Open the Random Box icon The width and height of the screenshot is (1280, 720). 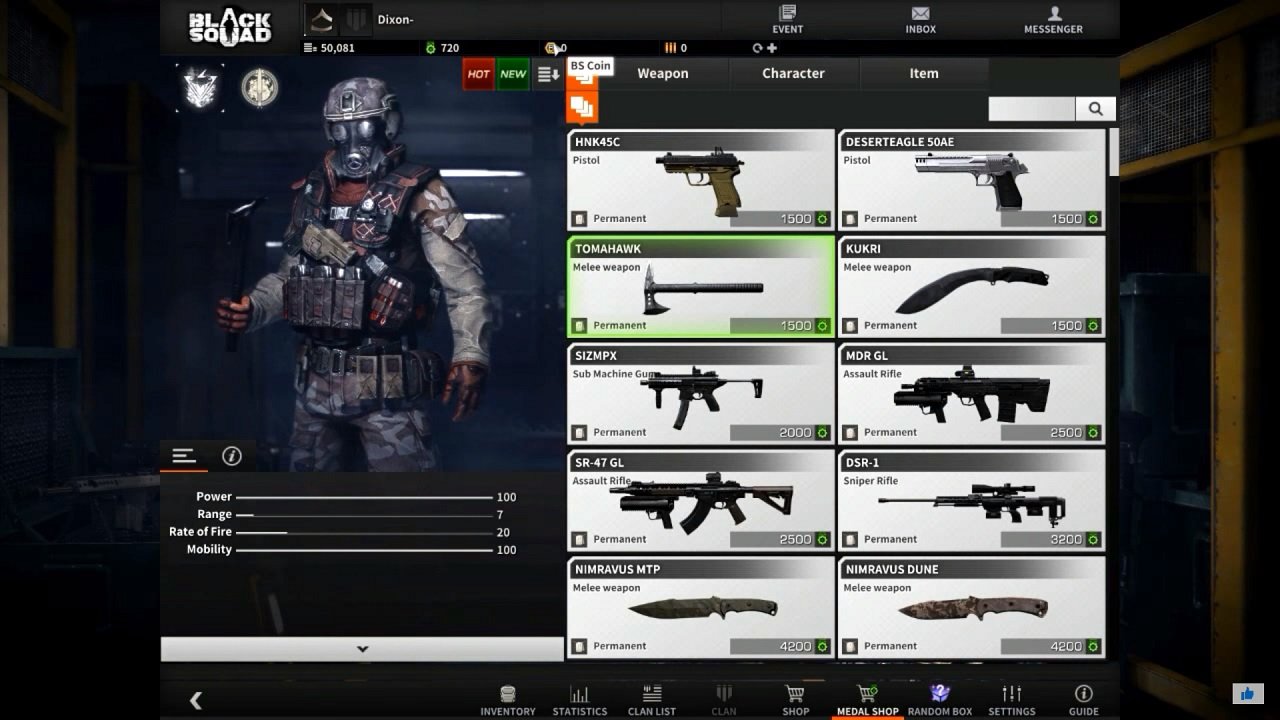(x=939, y=694)
